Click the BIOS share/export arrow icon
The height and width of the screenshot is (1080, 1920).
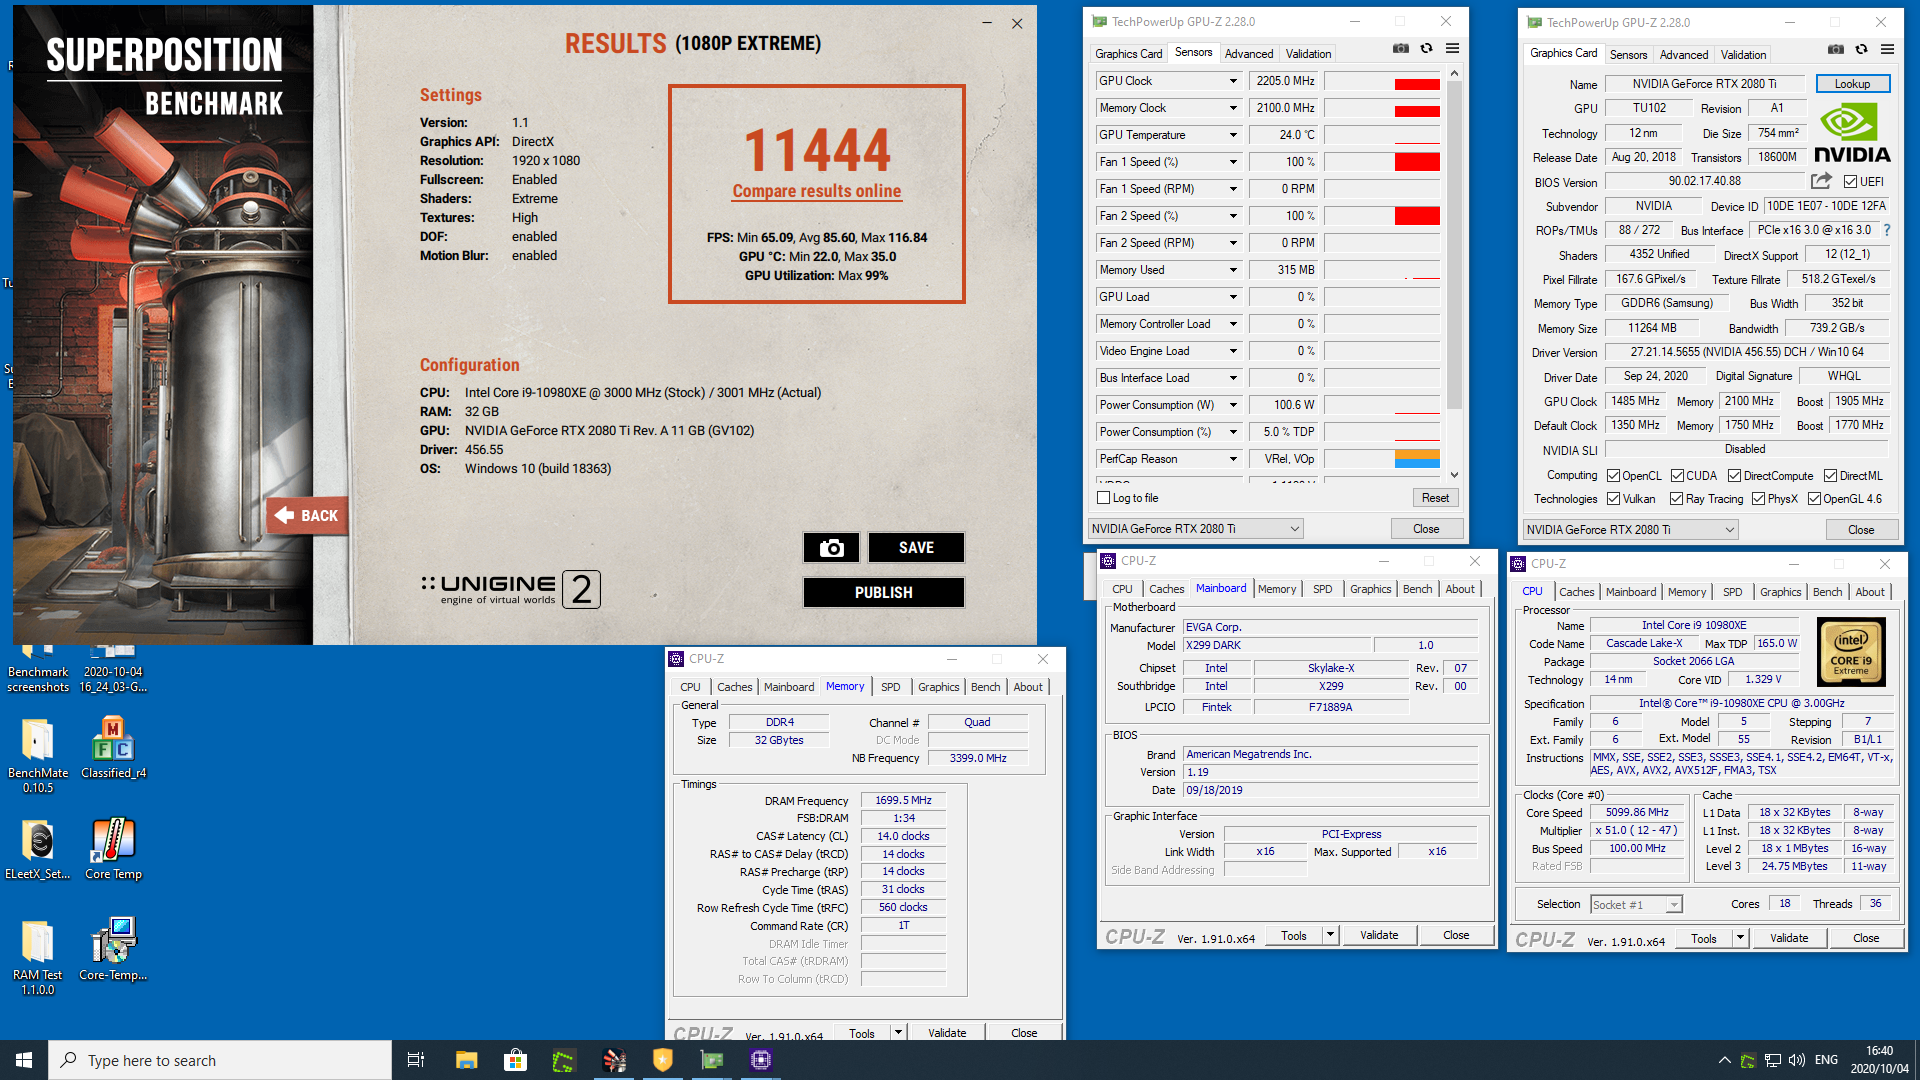pyautogui.click(x=1821, y=181)
